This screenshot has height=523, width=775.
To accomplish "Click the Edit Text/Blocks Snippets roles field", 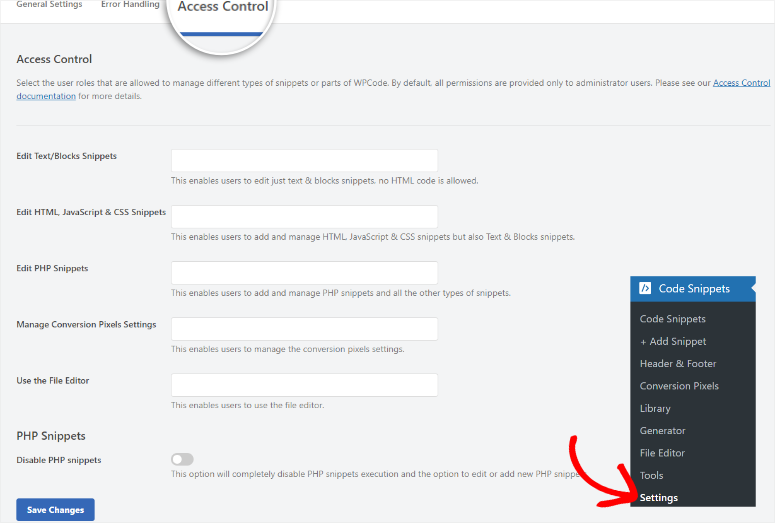I will (304, 161).
